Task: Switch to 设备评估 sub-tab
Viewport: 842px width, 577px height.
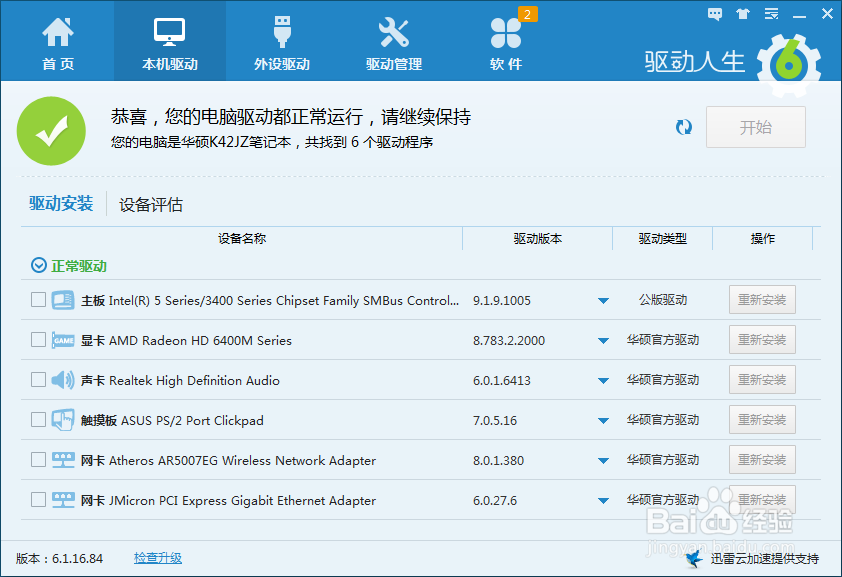Action: point(150,204)
